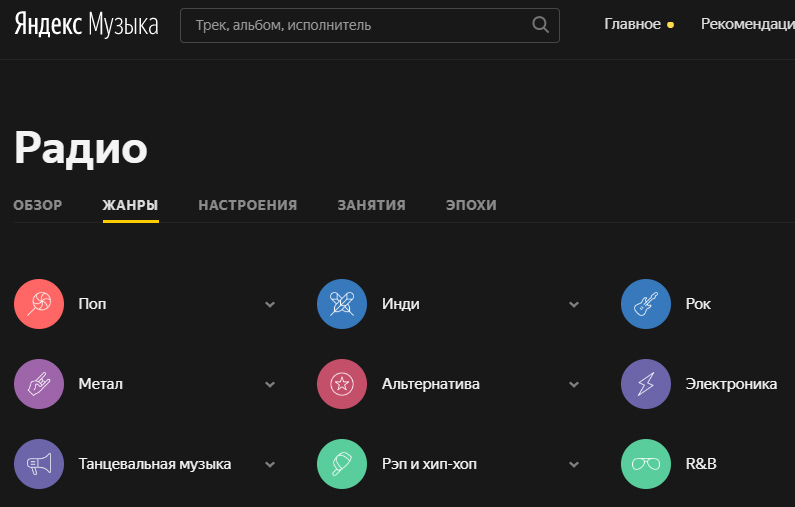
Task: Click the Инди genre icon
Action: [x=342, y=304]
